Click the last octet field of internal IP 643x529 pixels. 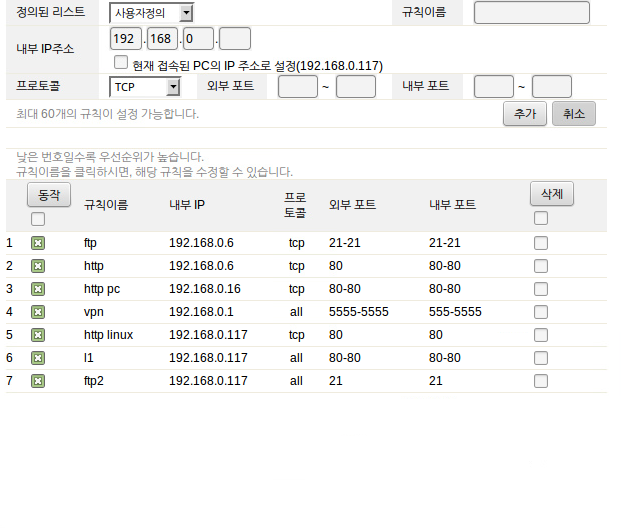click(x=235, y=39)
